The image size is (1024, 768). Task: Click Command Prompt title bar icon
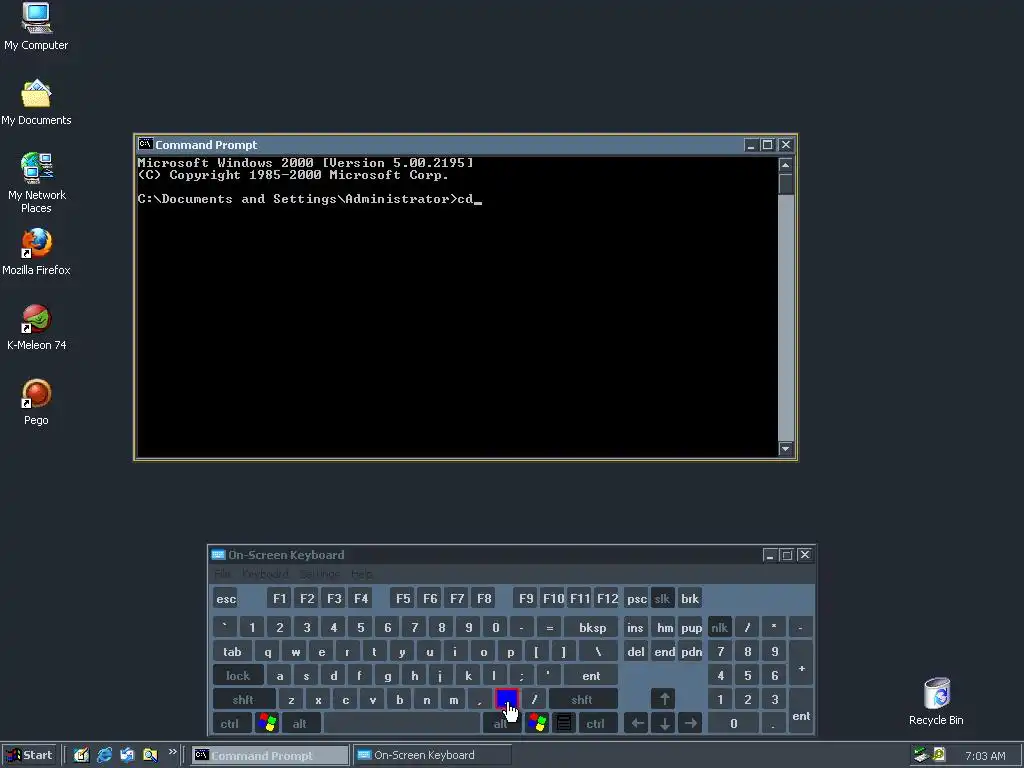coord(145,144)
